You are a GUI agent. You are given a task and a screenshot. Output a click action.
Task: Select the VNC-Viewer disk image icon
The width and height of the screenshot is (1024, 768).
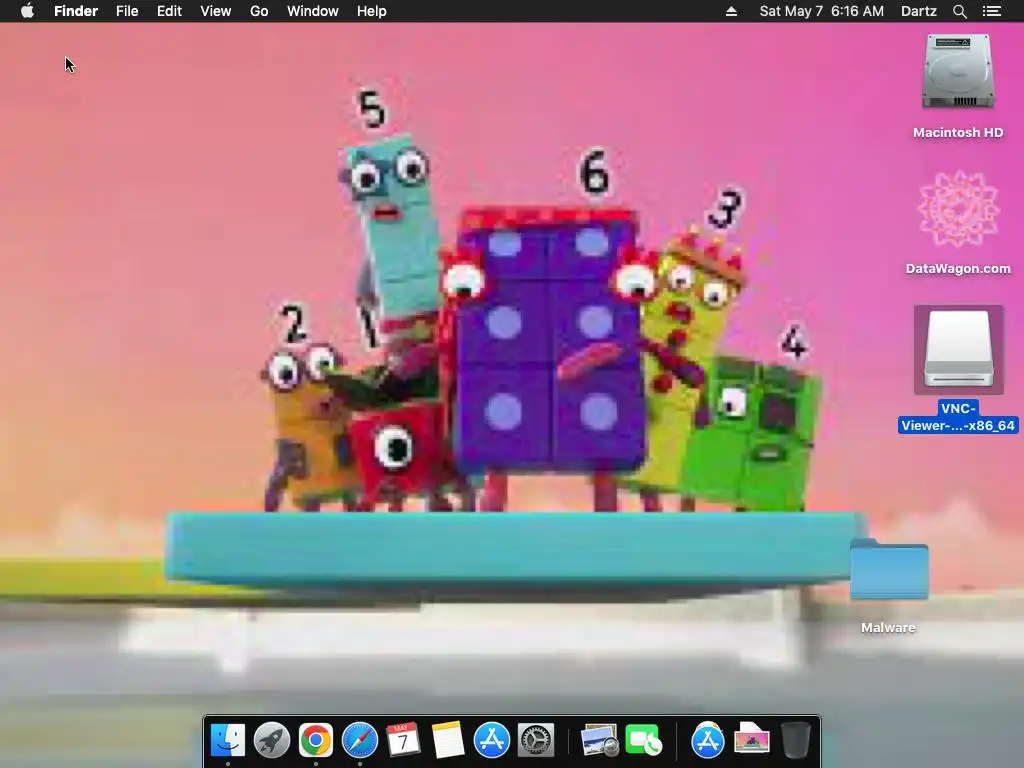[958, 350]
